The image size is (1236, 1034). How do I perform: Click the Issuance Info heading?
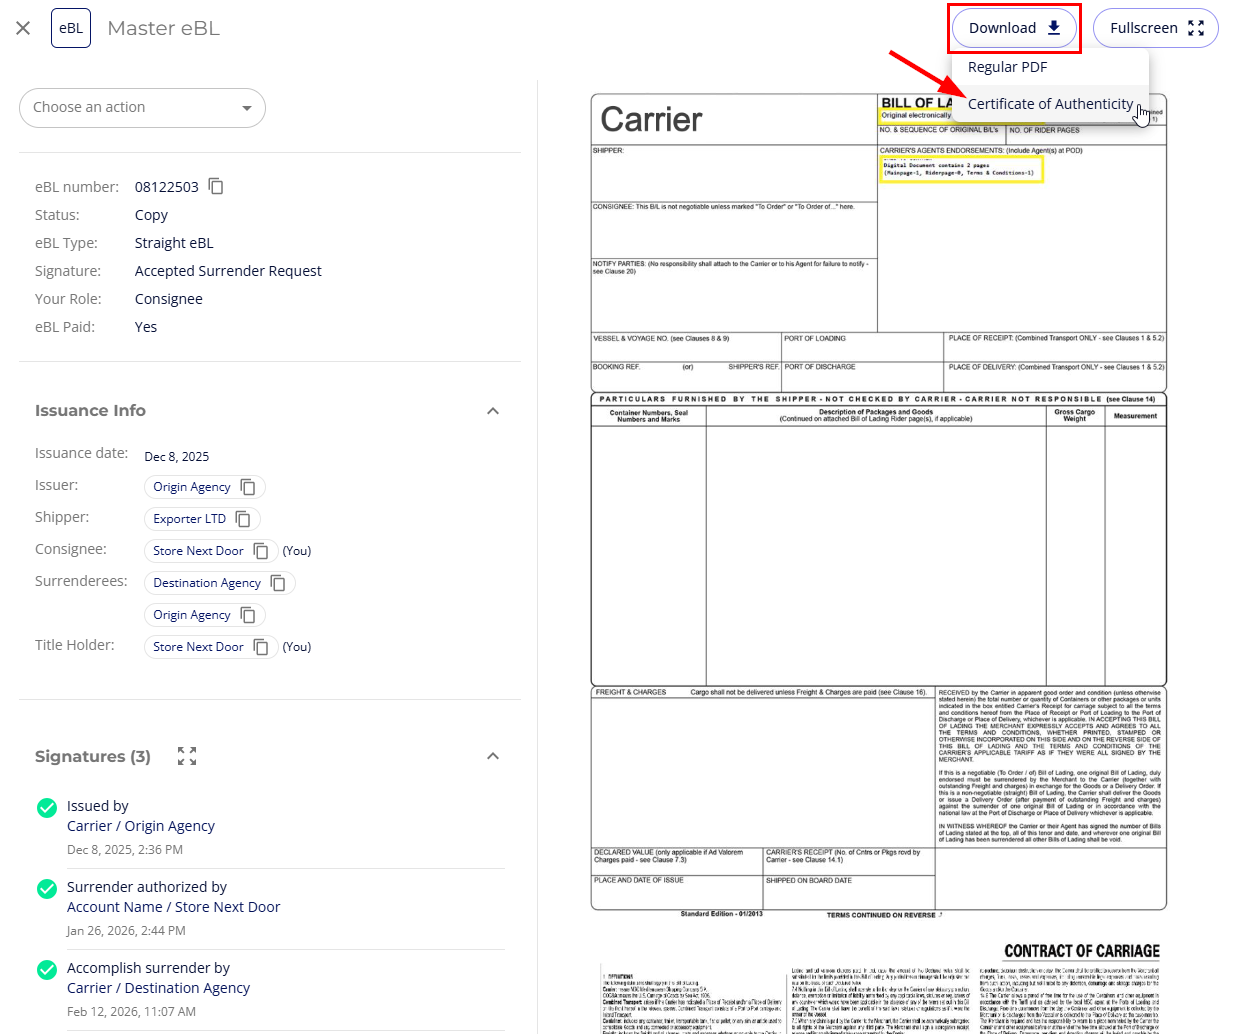[x=90, y=411]
